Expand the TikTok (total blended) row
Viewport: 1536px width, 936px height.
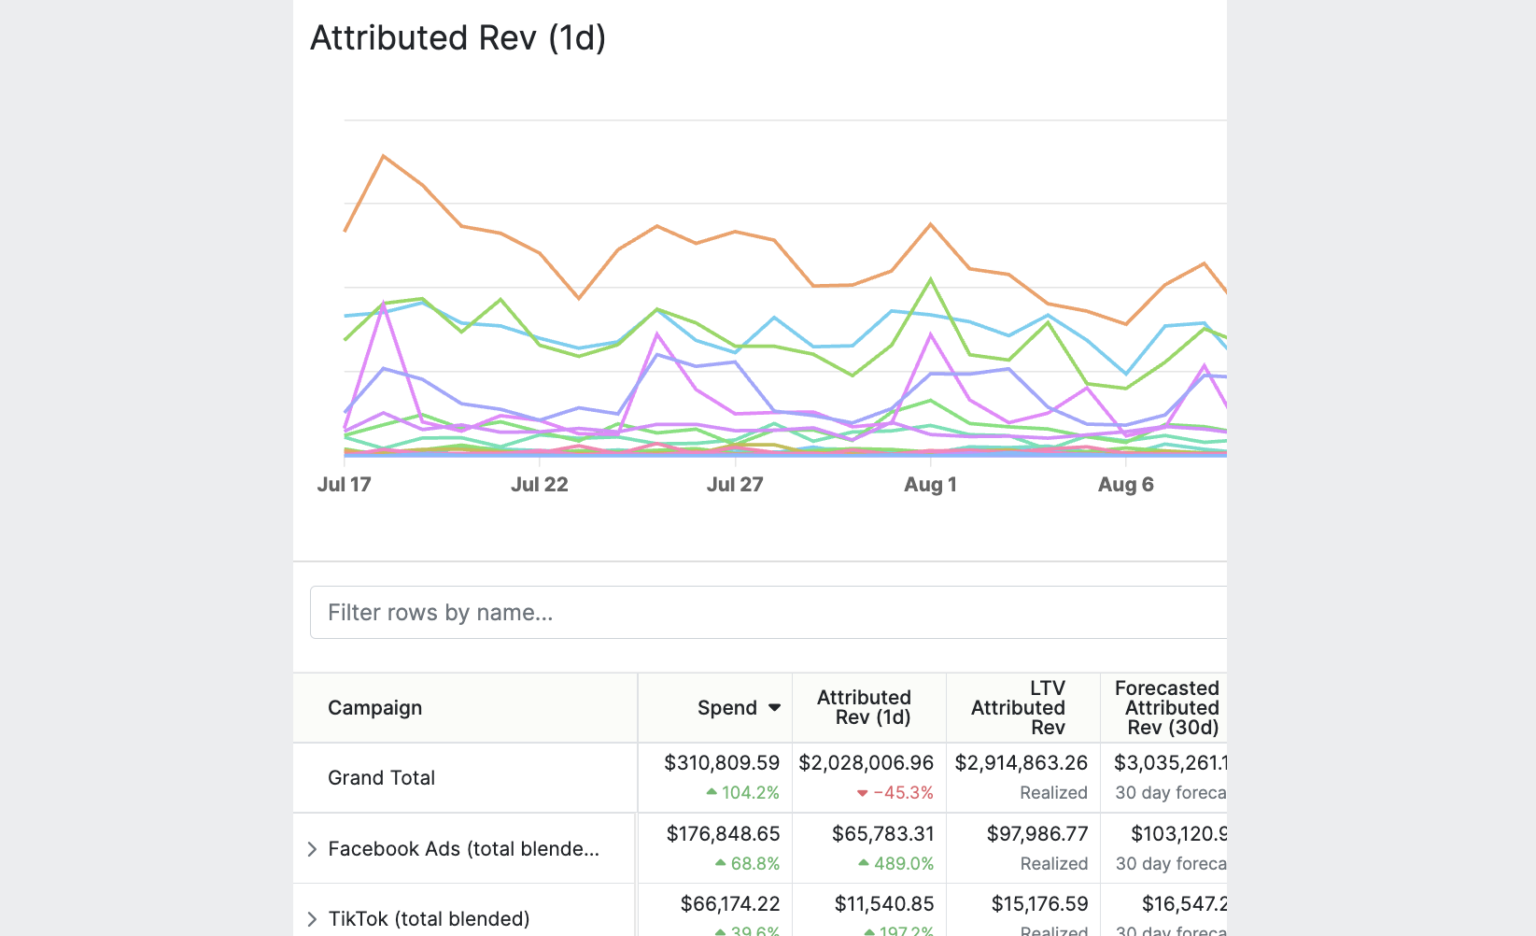pos(311,919)
